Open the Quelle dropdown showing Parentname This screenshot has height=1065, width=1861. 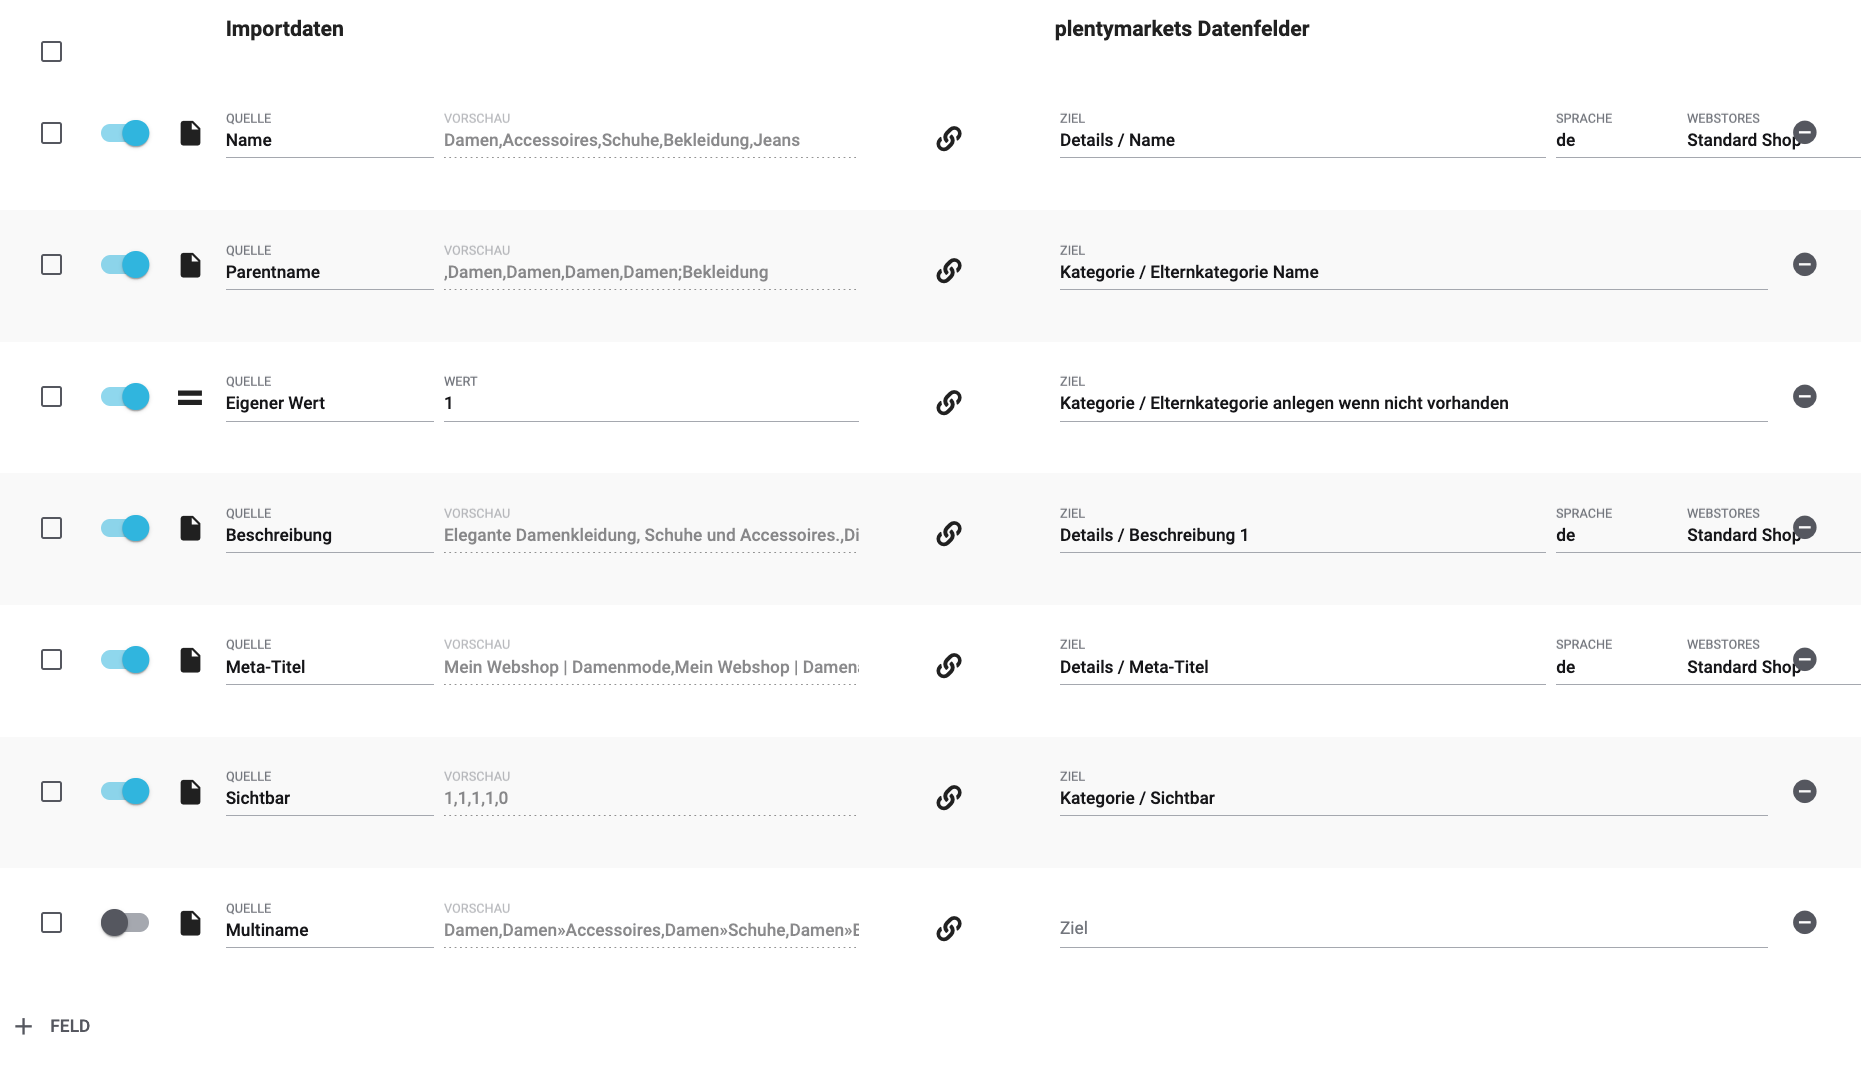click(328, 272)
